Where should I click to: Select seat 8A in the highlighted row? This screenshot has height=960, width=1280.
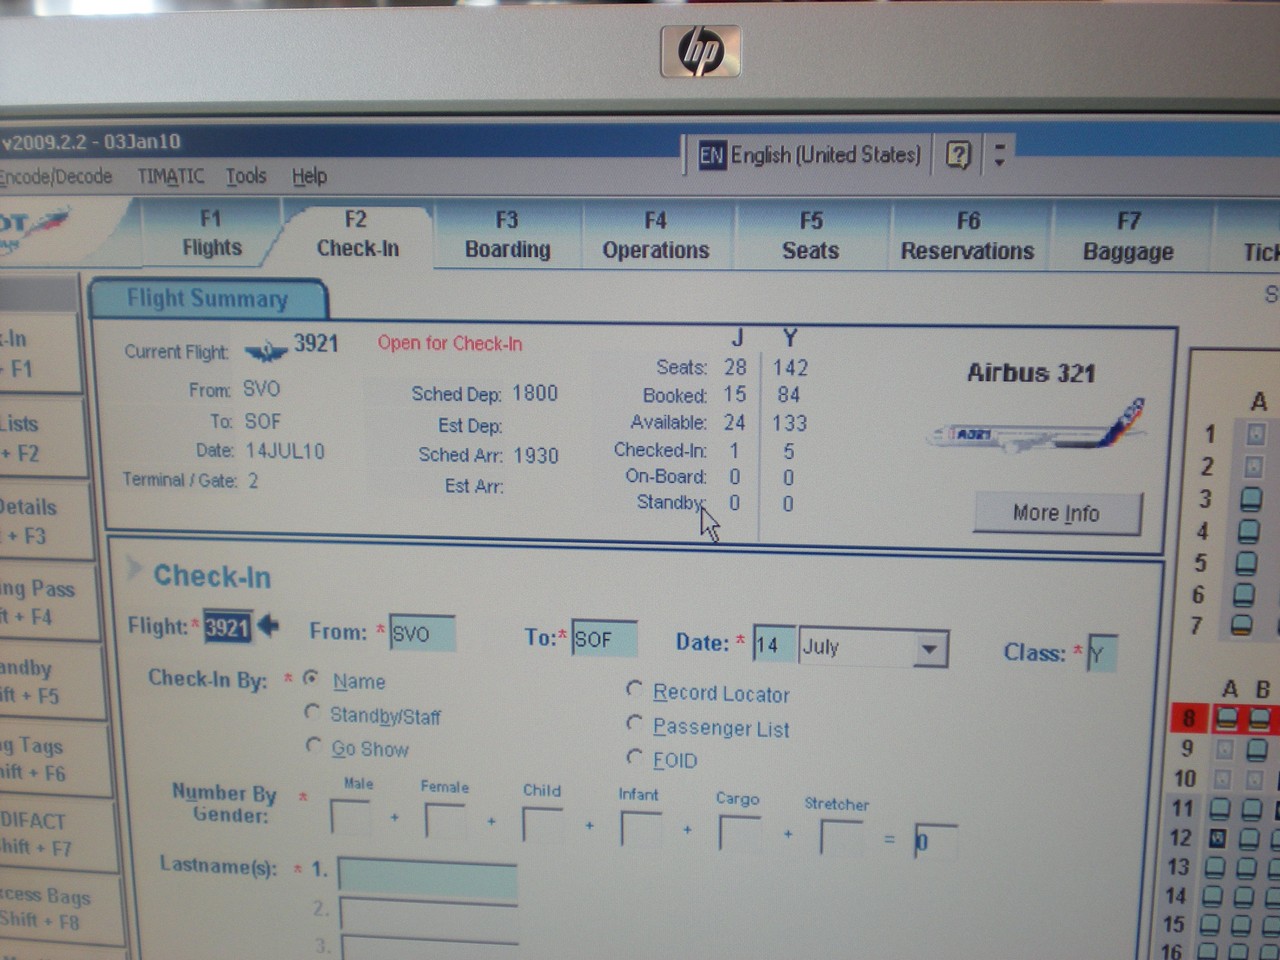tap(1226, 718)
